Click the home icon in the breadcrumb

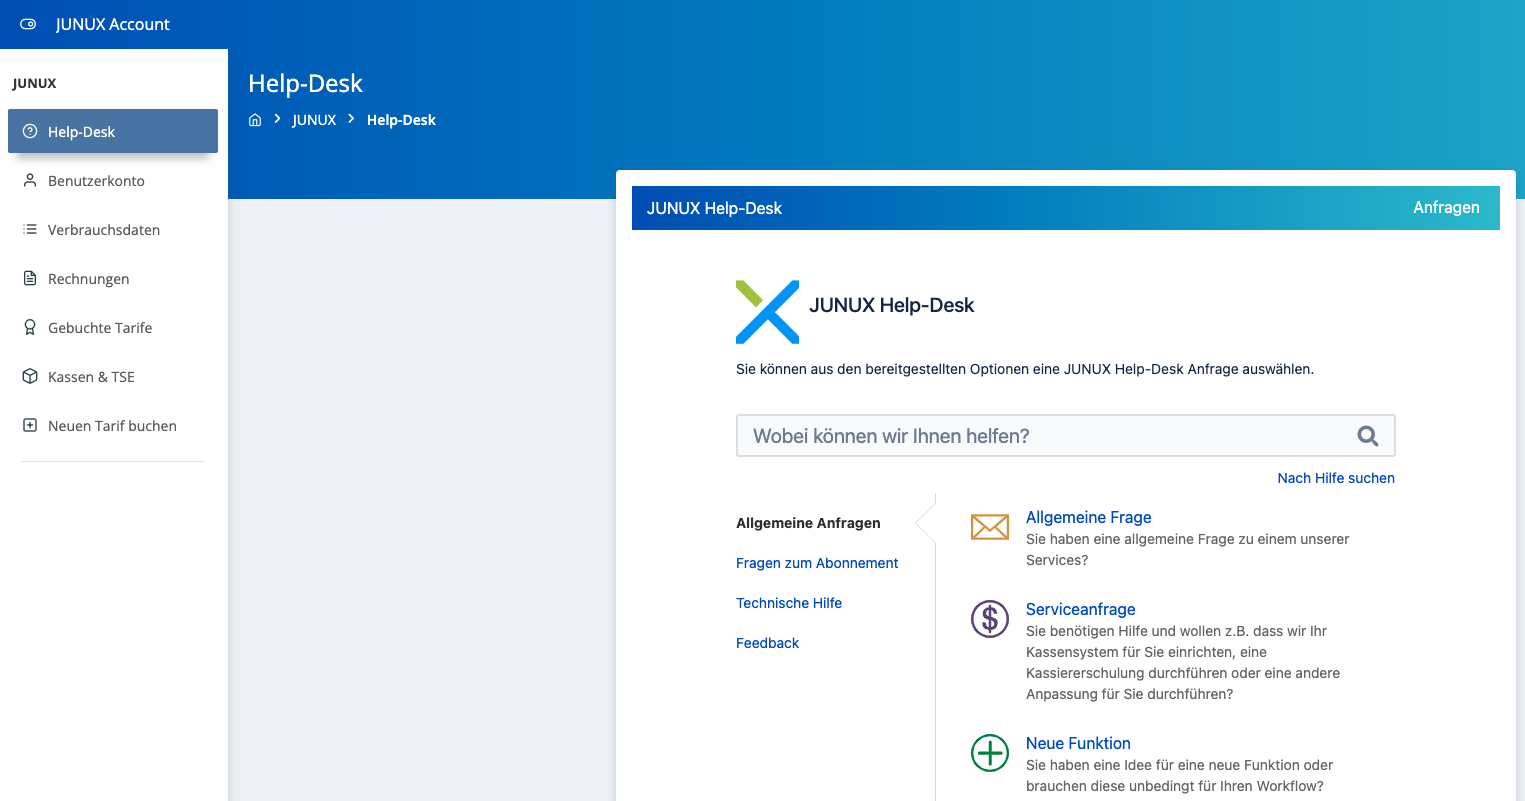[x=255, y=120]
